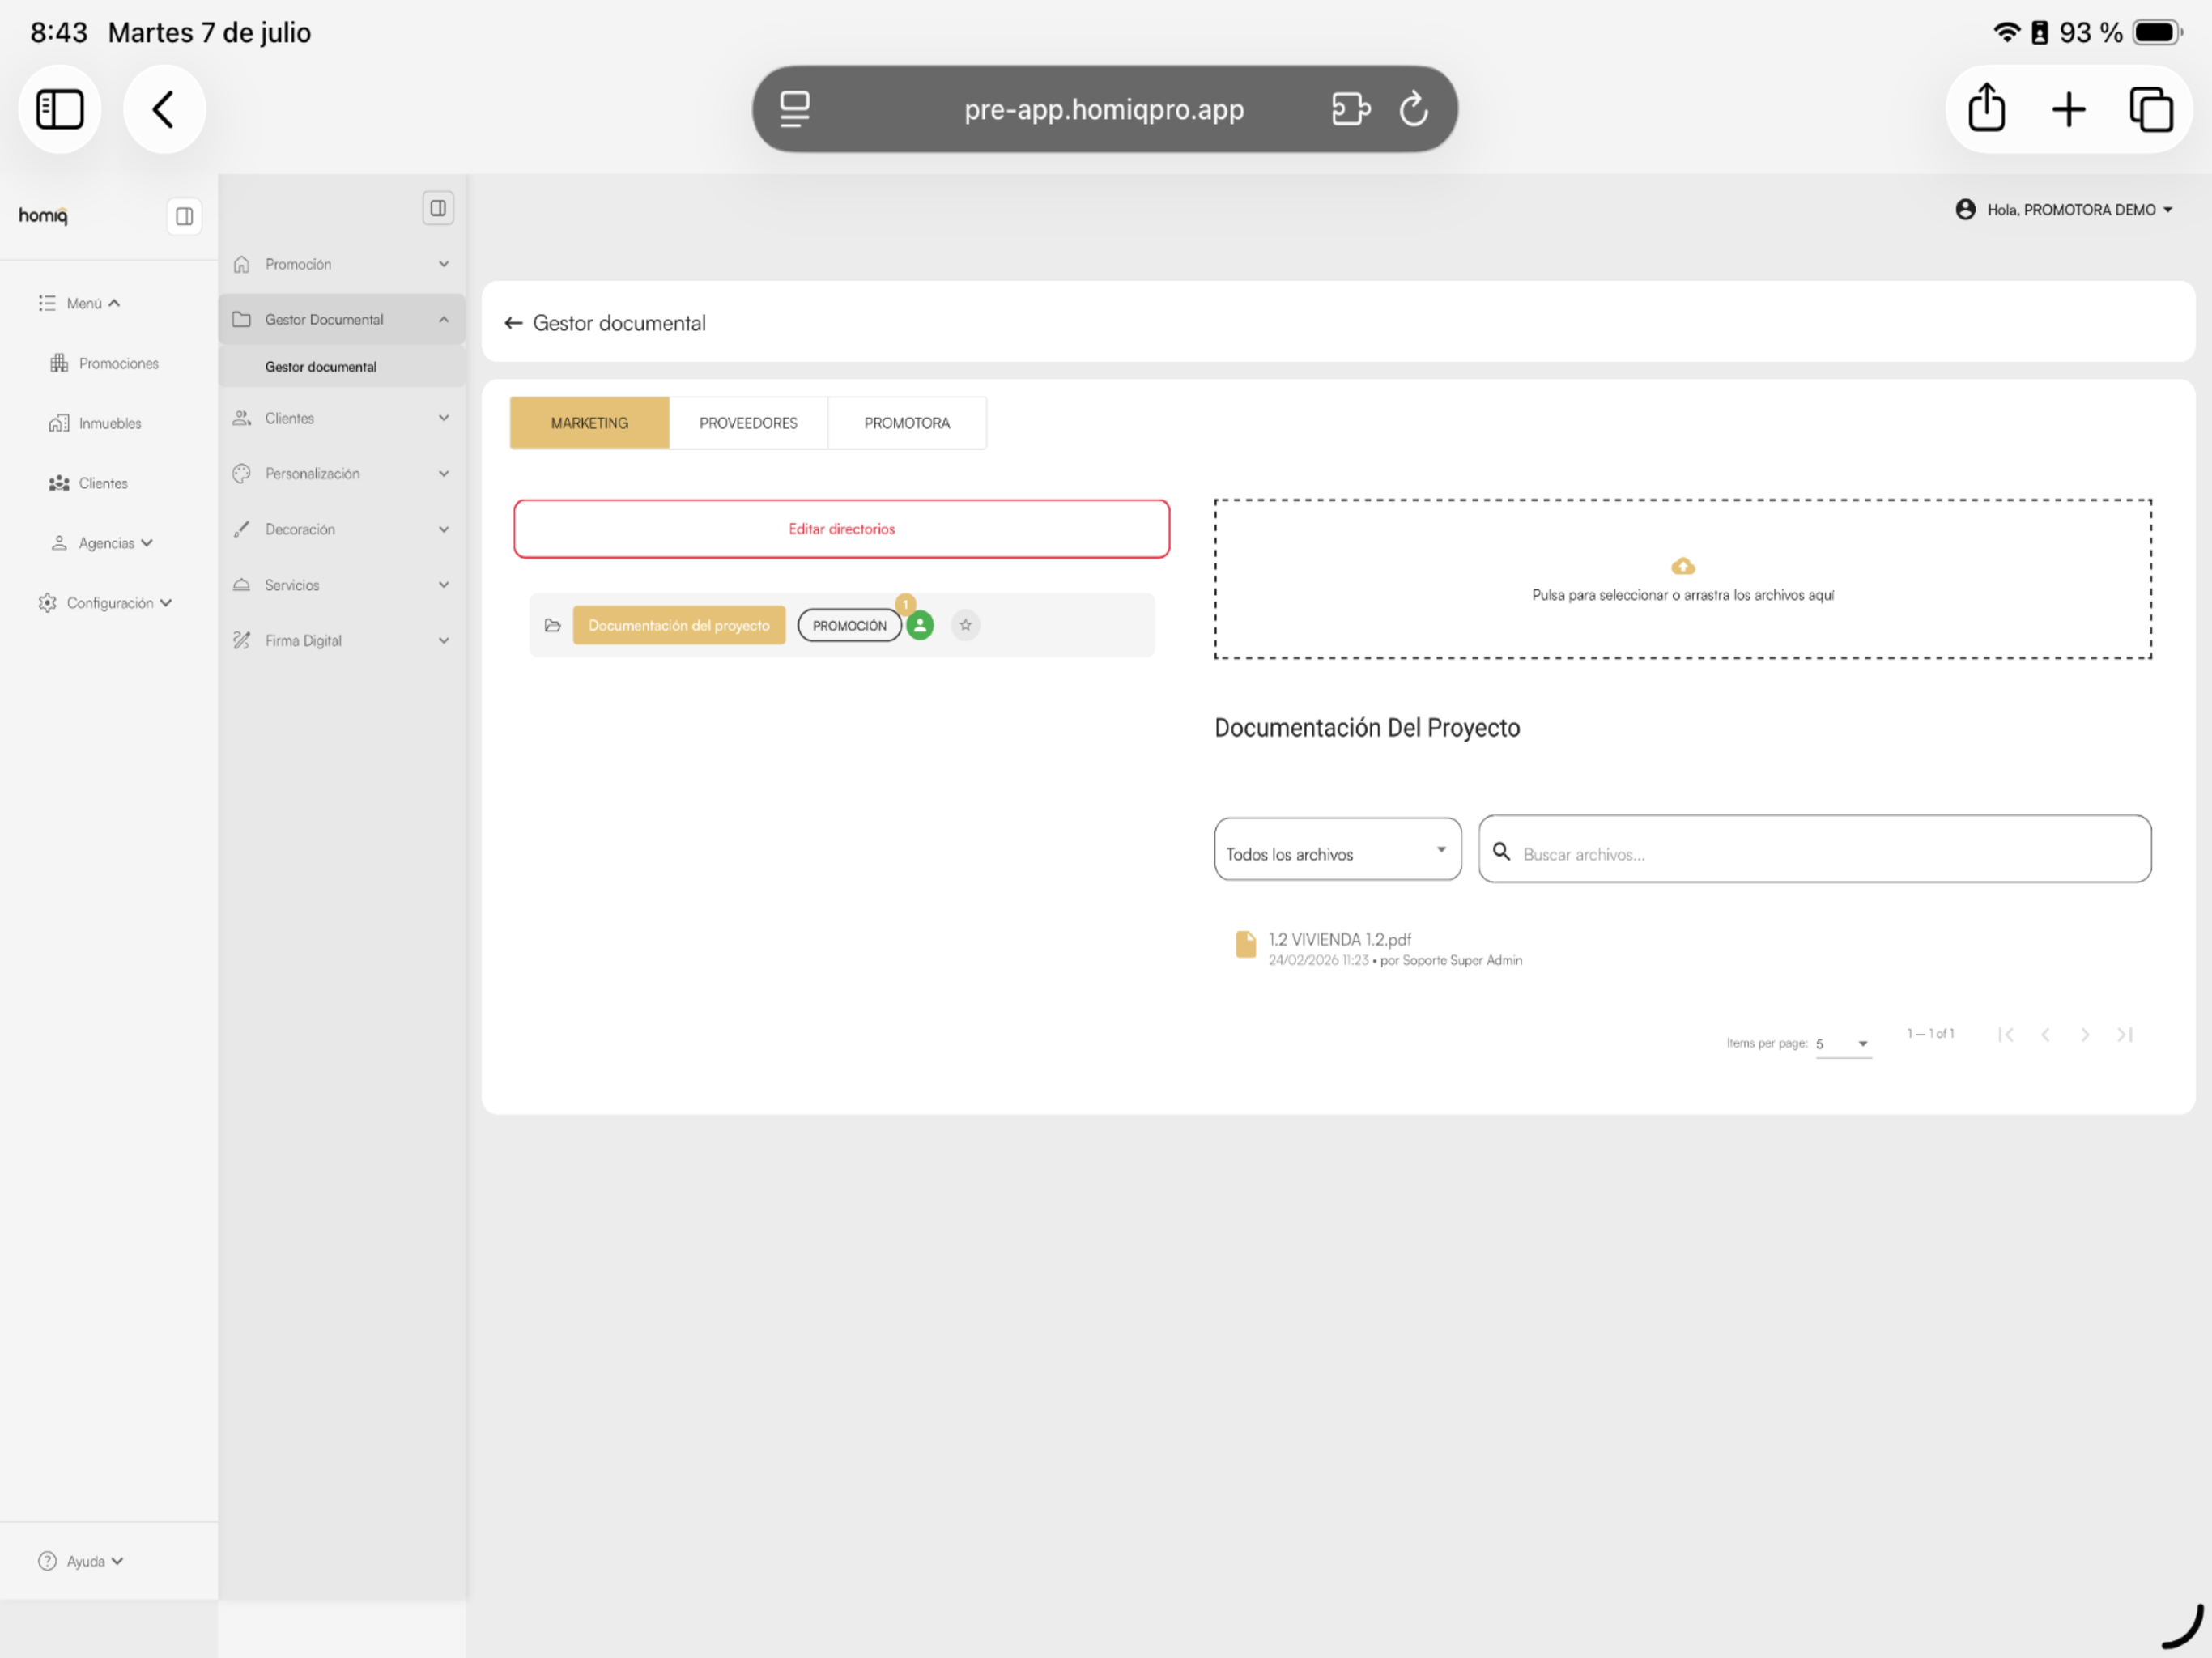
Task: Click the Documentación Del Proyecto heading
Action: tap(1367, 728)
